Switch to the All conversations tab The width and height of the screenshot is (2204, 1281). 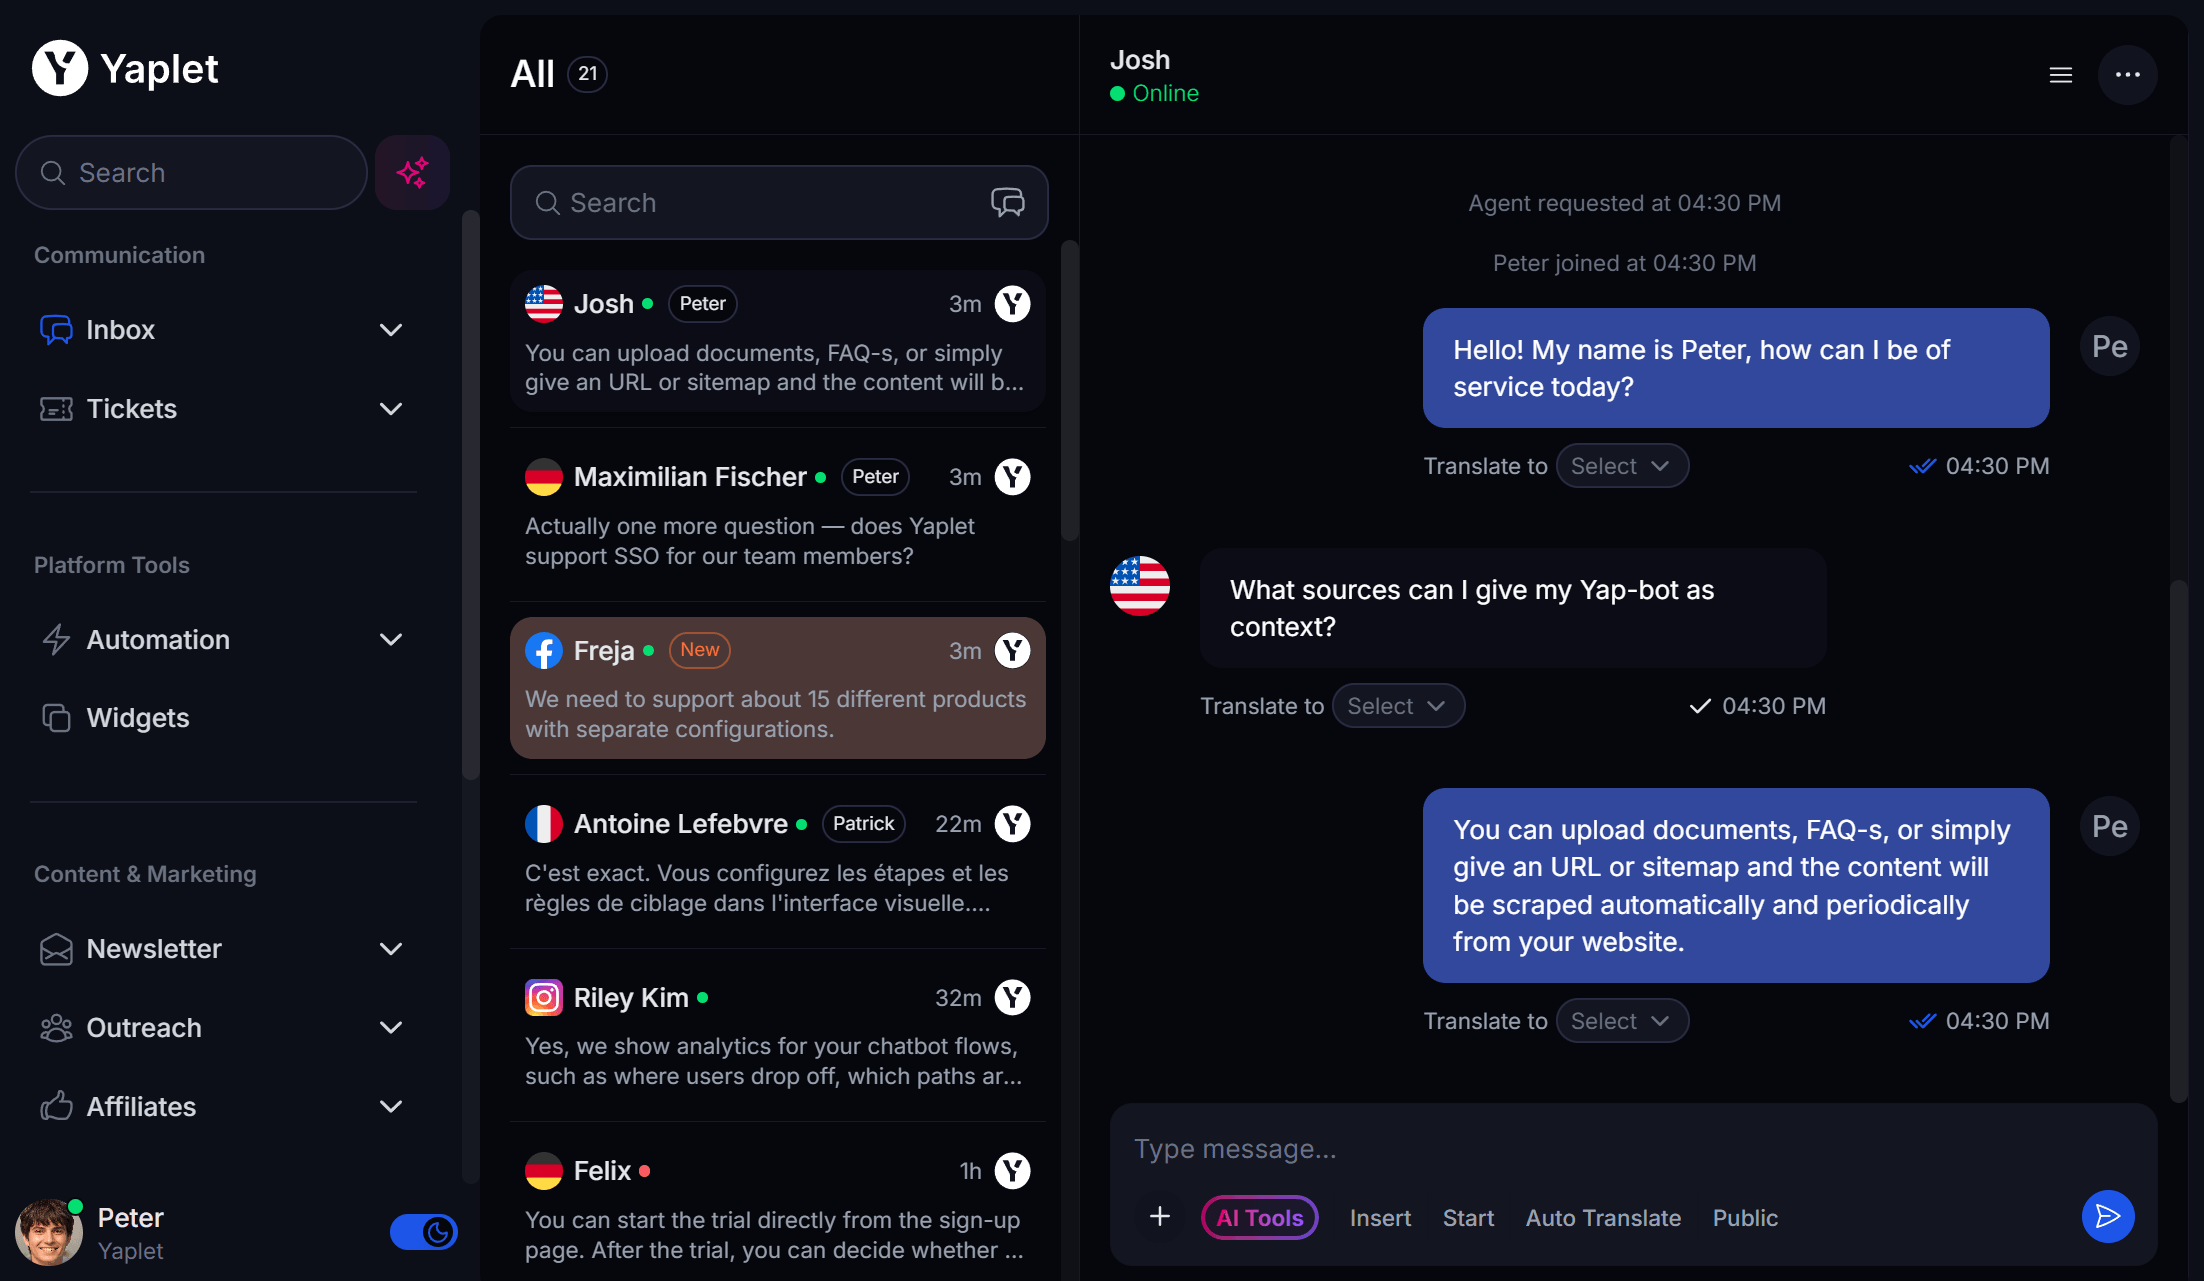point(534,73)
